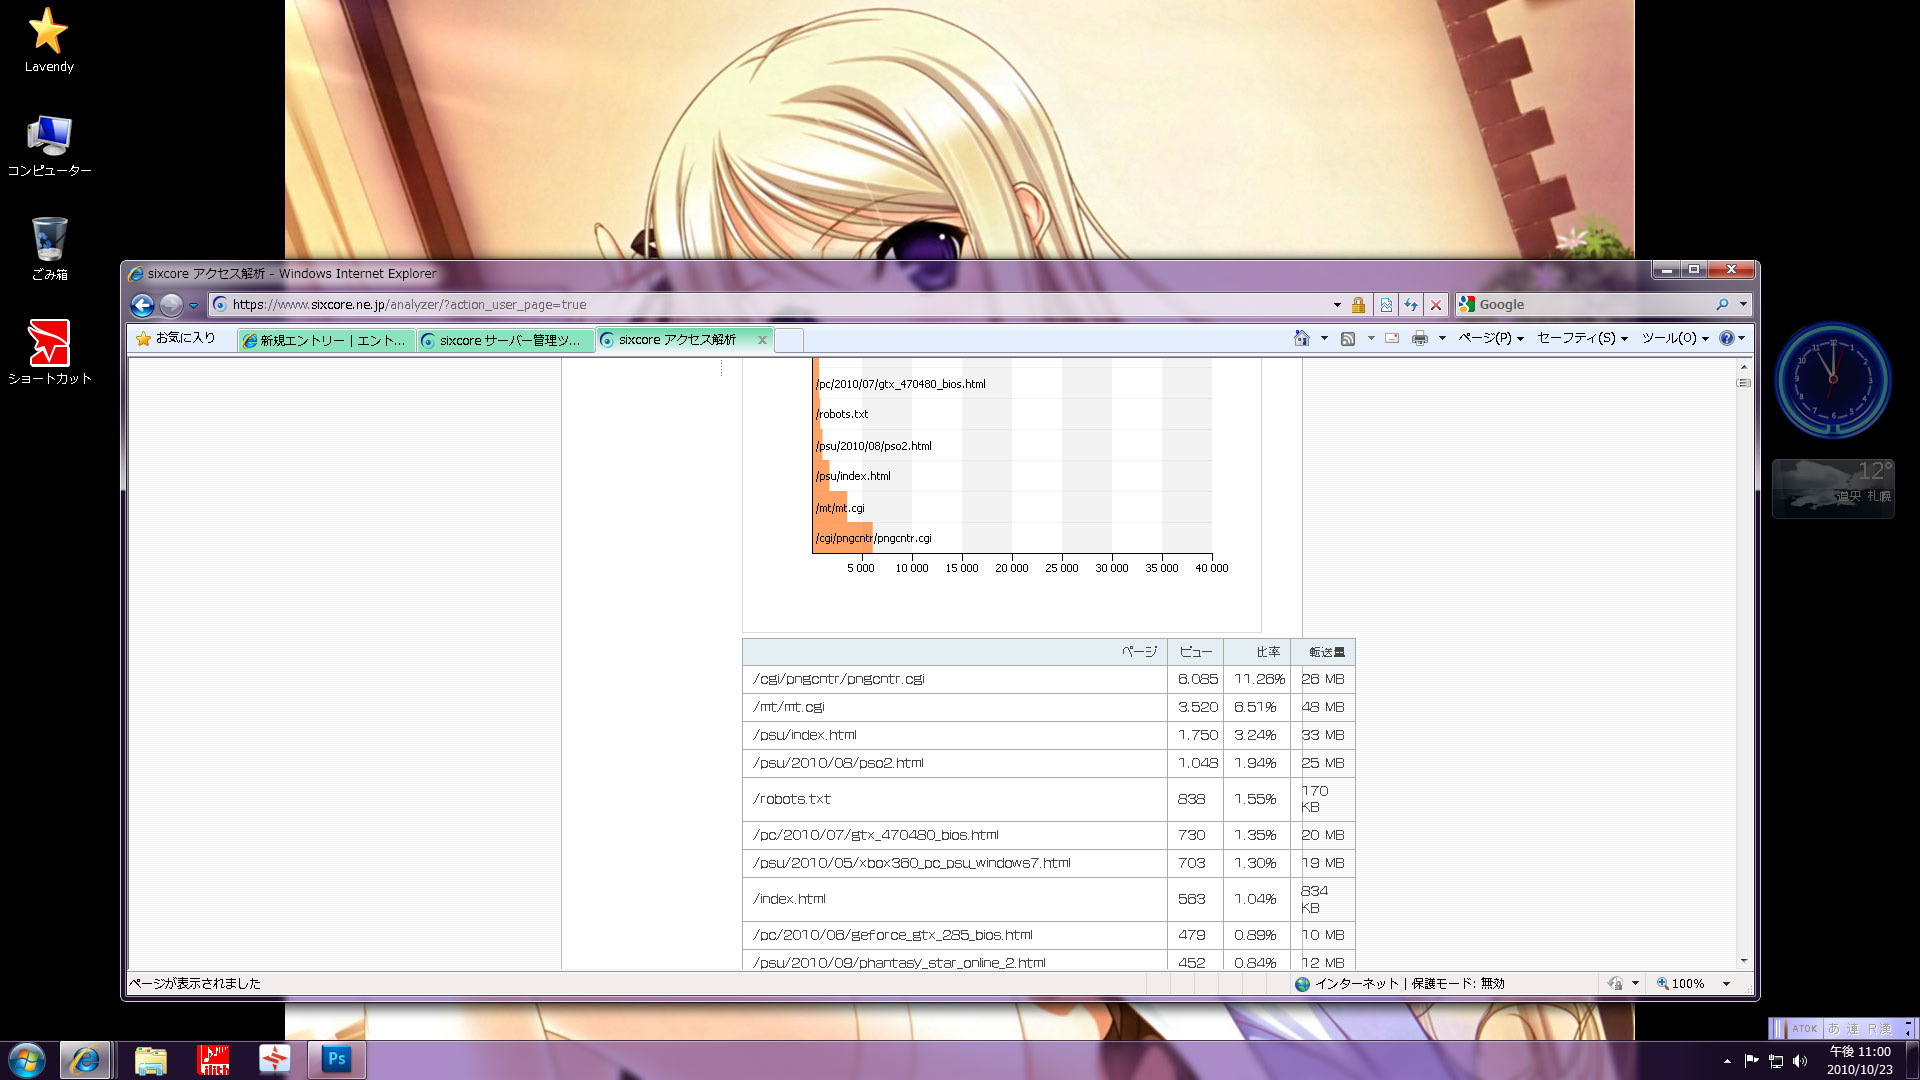
Task: Expand the Home button dropdown arrow
Action: [1324, 338]
